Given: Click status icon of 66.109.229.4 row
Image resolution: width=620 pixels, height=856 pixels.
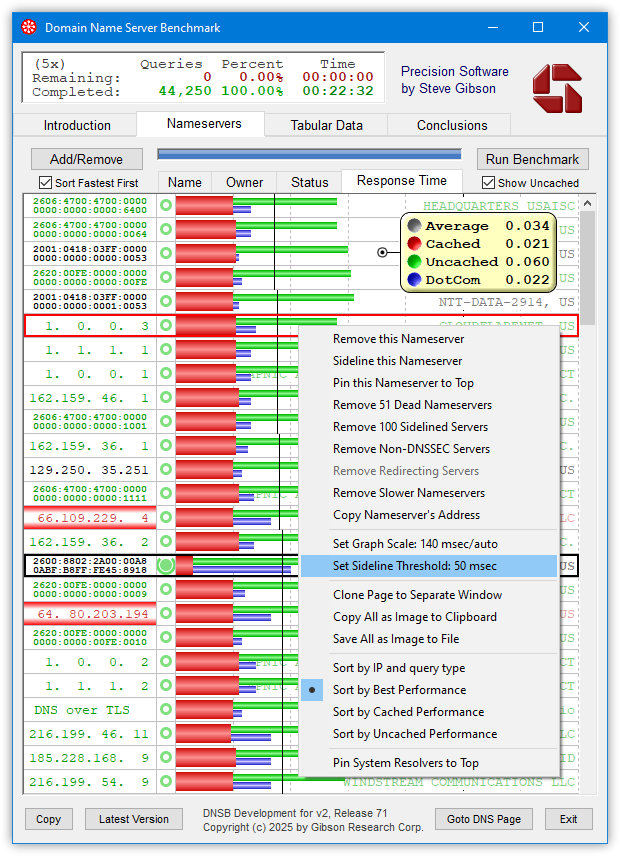Looking at the screenshot, I should point(166,518).
